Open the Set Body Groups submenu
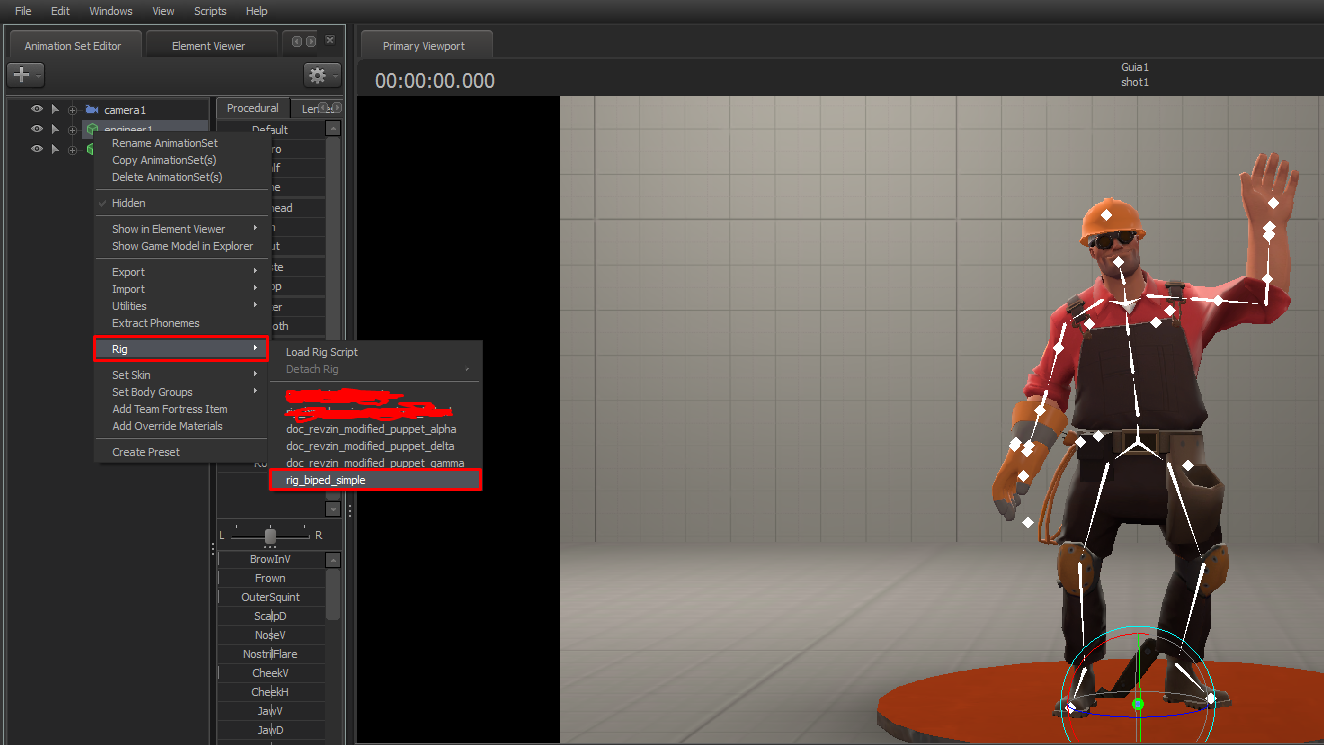This screenshot has height=745, width=1324. tap(181, 392)
